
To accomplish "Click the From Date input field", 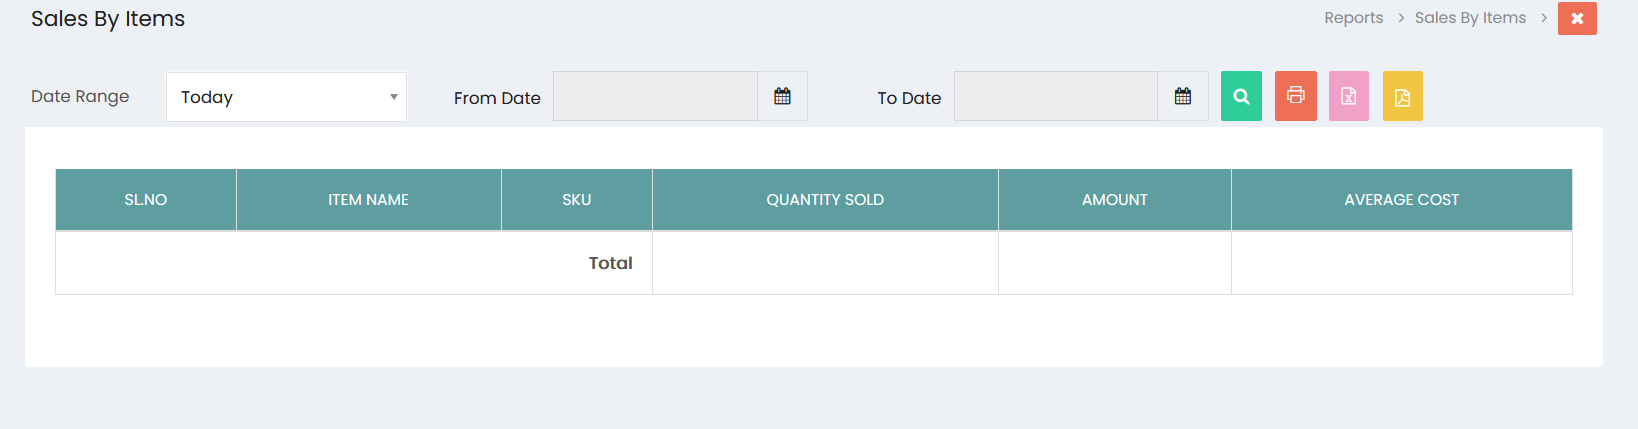I will click(655, 96).
